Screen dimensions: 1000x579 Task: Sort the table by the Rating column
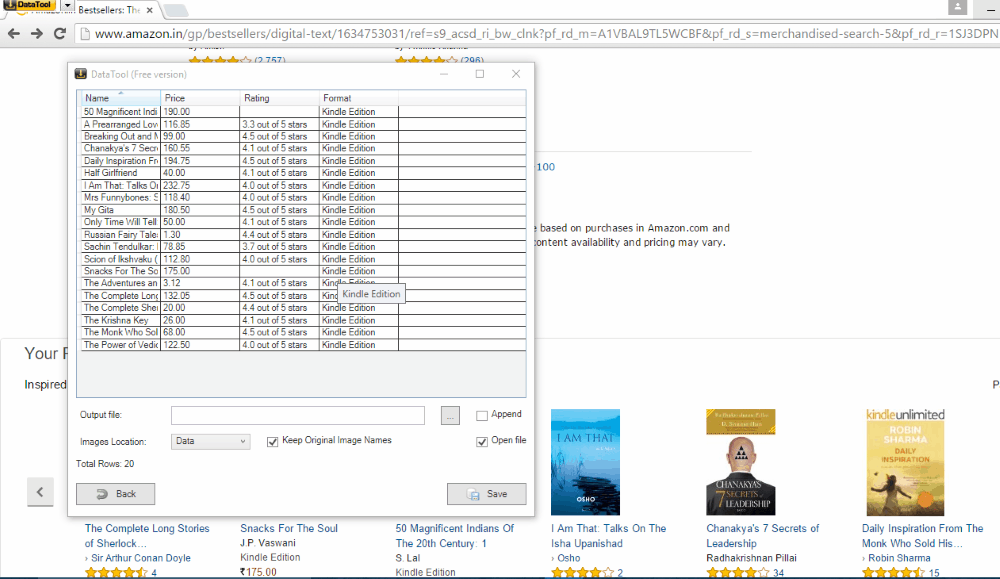click(279, 98)
